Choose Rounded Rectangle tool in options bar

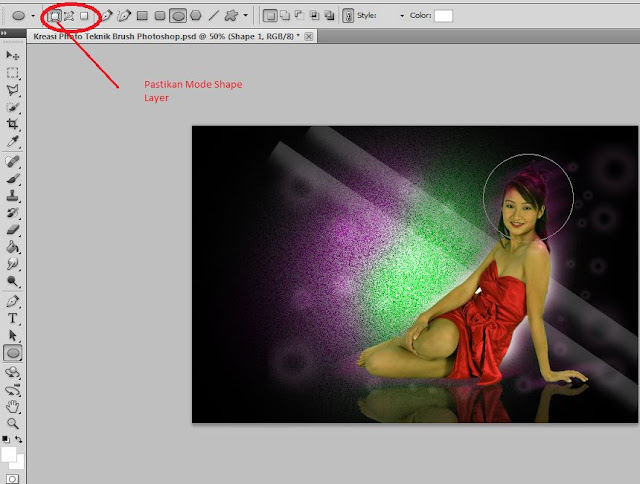(160, 16)
